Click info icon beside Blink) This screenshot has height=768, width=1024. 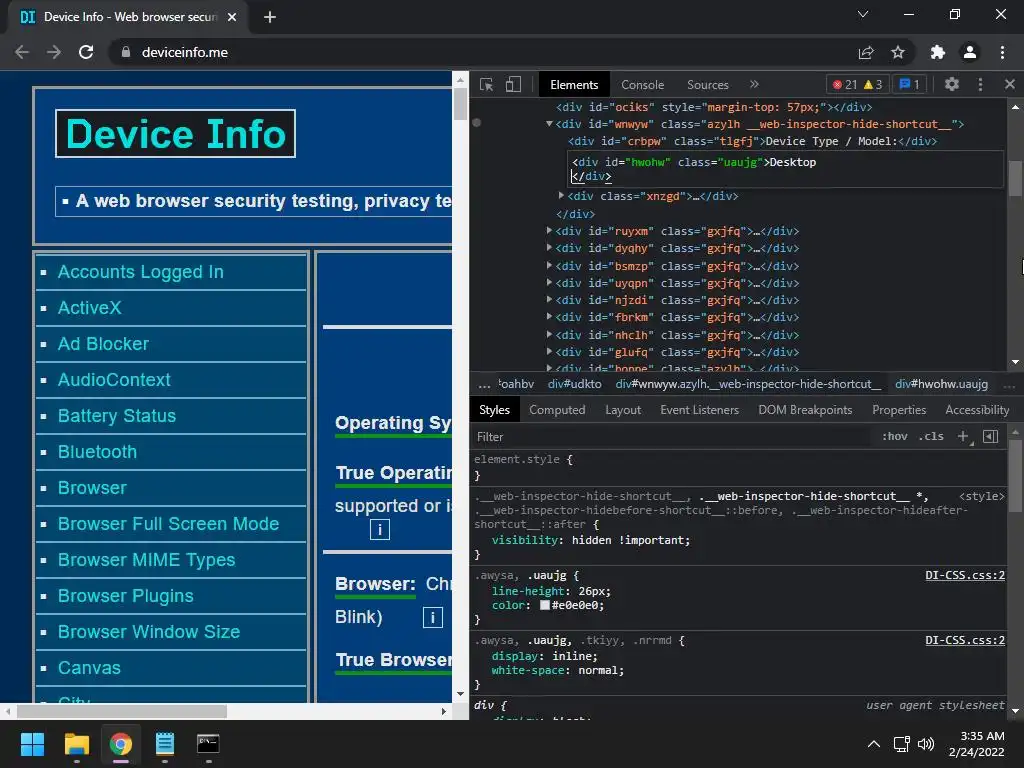pyautogui.click(x=432, y=617)
